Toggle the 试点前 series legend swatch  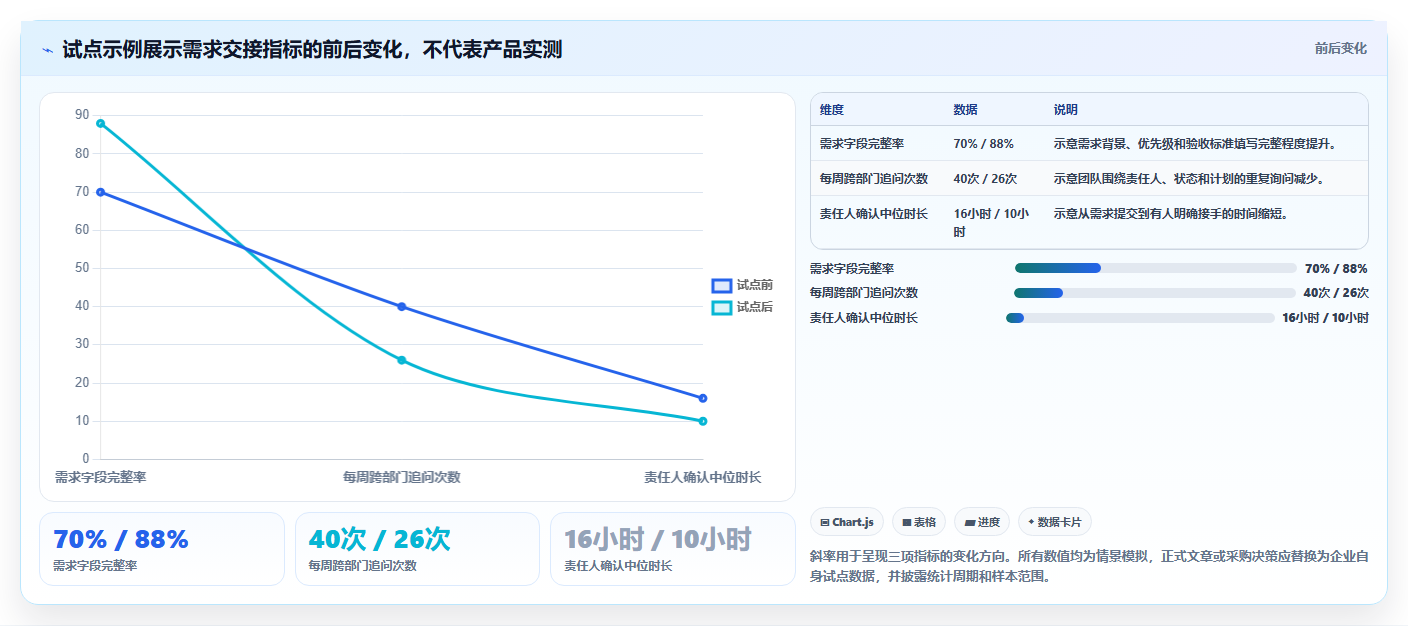click(x=722, y=286)
